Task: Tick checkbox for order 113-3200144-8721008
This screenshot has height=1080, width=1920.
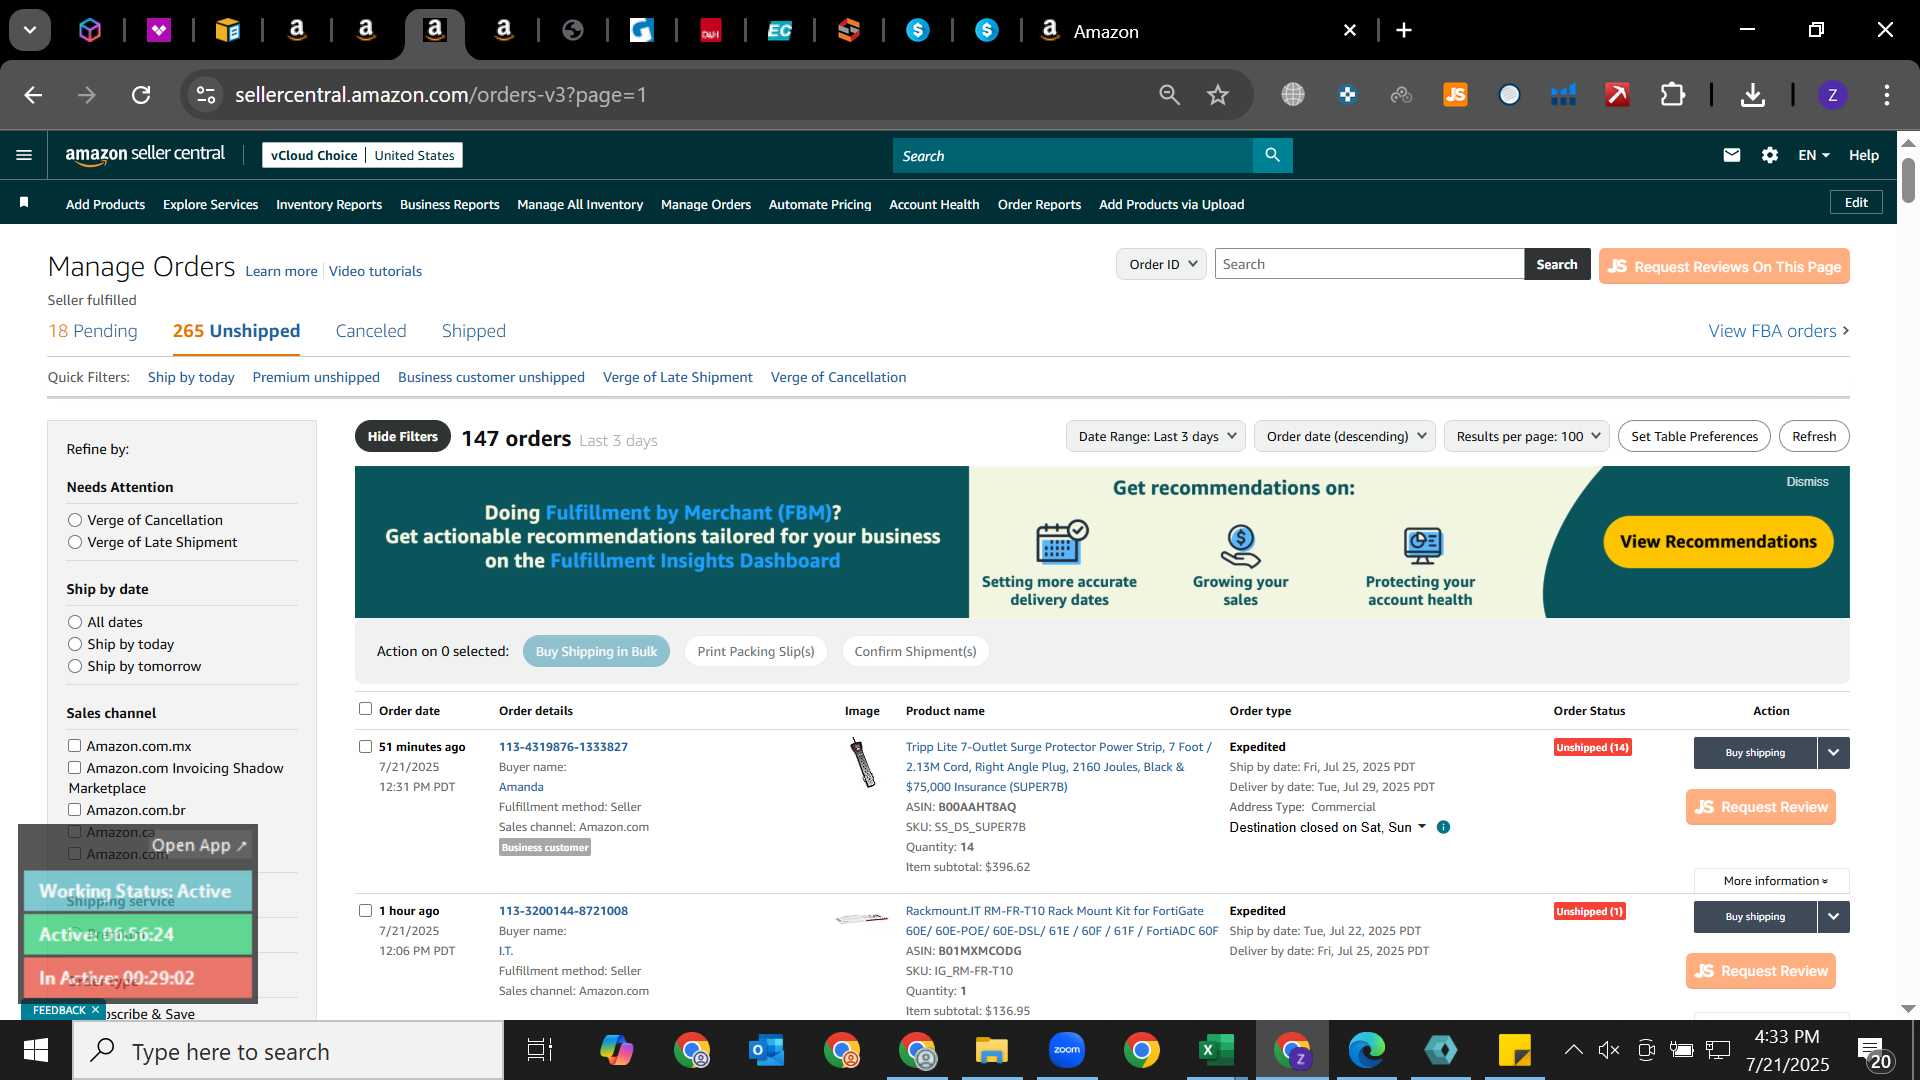Action: pyautogui.click(x=365, y=910)
